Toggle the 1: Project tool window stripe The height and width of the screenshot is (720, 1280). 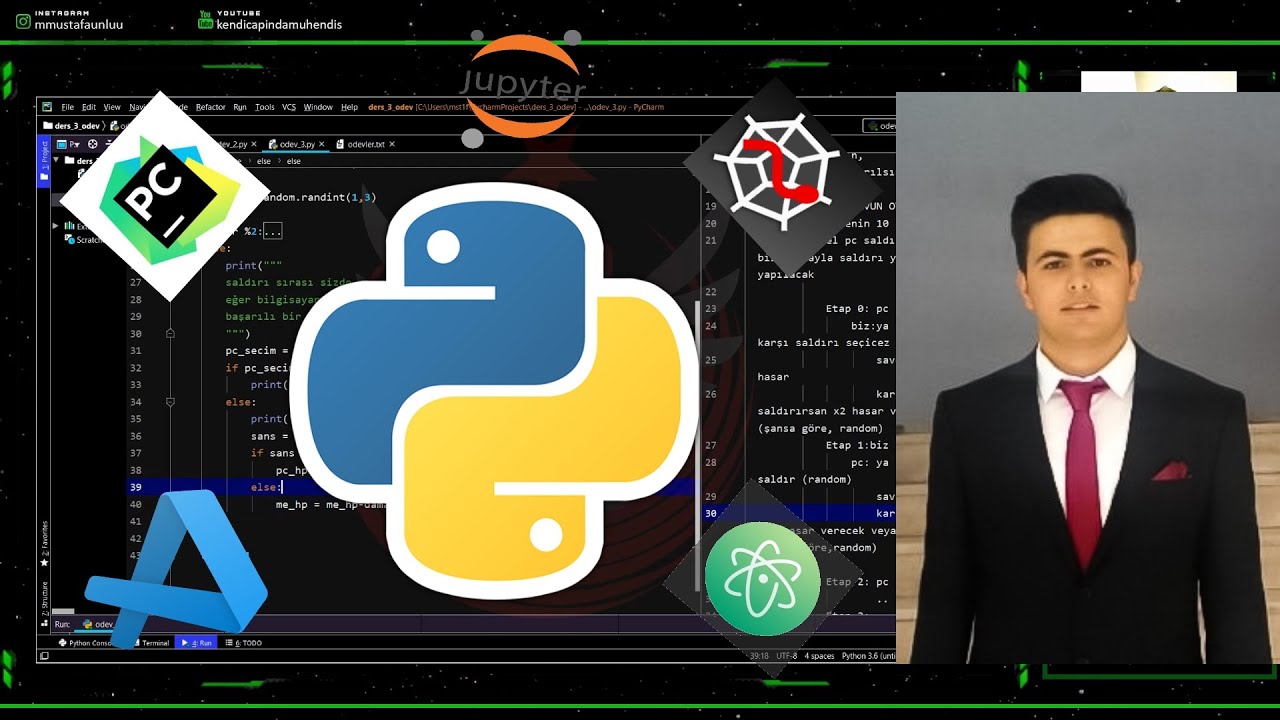click(43, 161)
